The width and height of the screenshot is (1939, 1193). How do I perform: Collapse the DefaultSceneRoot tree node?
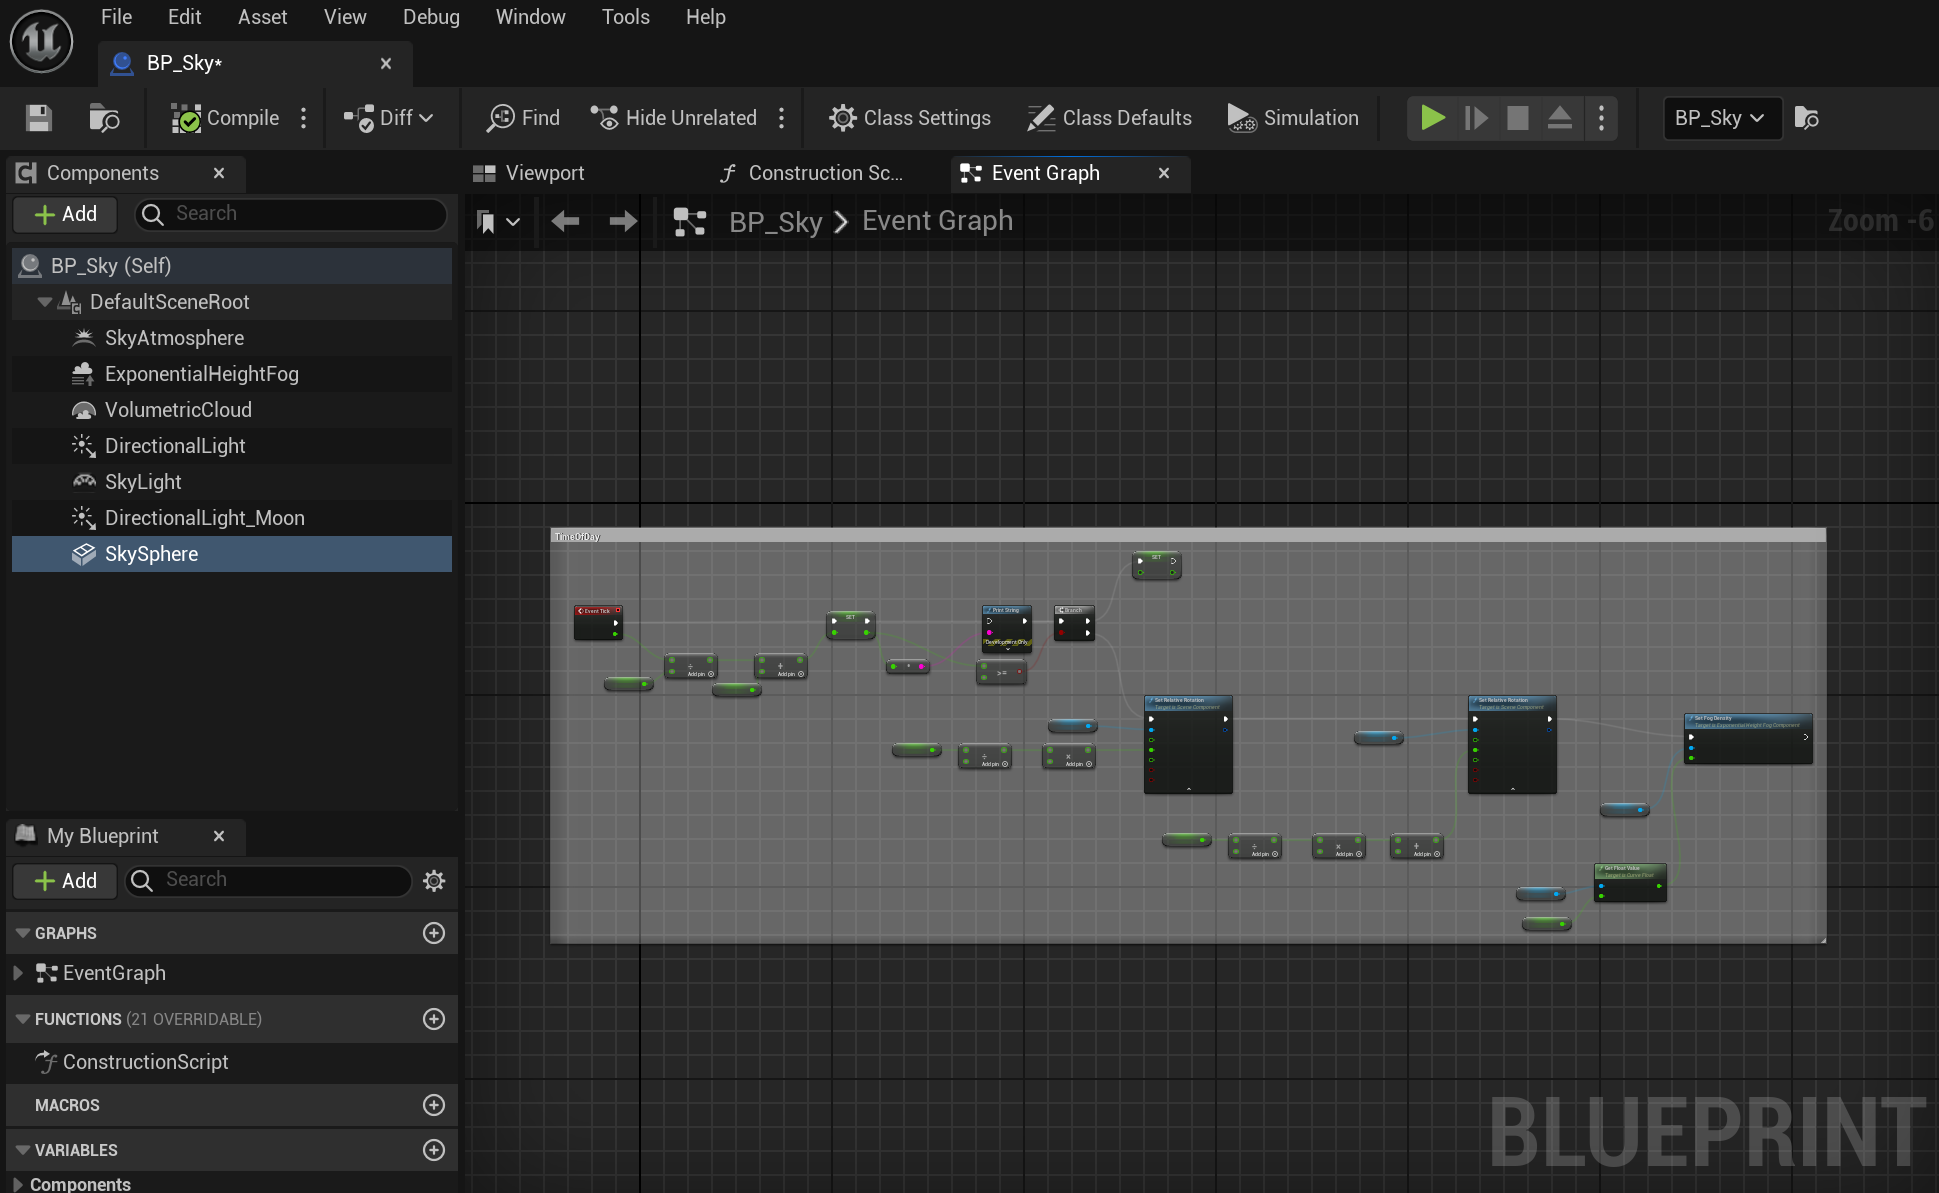(x=44, y=302)
